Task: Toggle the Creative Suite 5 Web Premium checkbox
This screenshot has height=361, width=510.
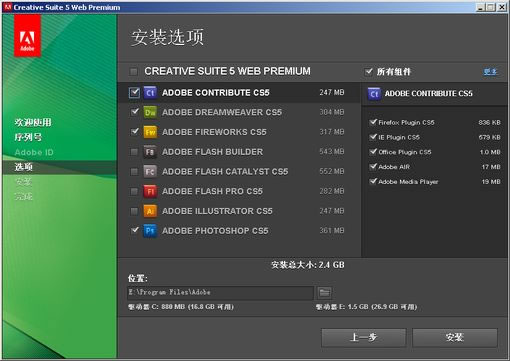Action: (x=134, y=71)
